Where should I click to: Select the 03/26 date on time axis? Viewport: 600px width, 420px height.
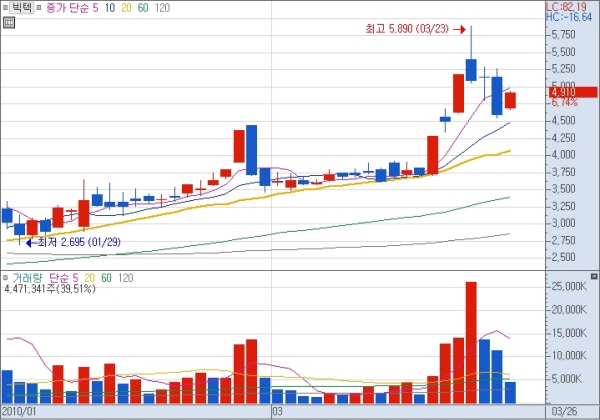(564, 411)
